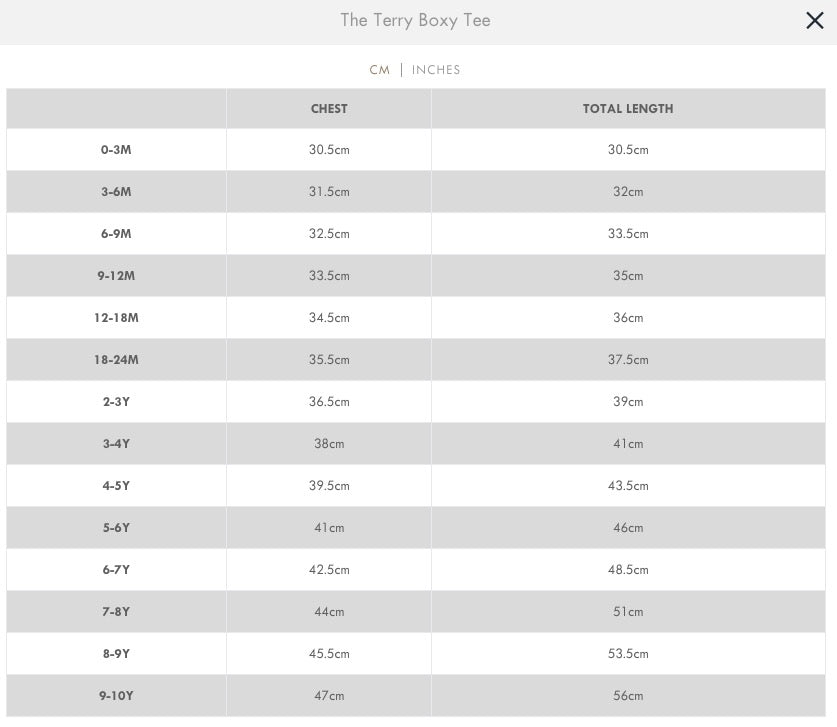Click the 46cm total length for 5-6Y
This screenshot has width=837, height=727.
[628, 528]
